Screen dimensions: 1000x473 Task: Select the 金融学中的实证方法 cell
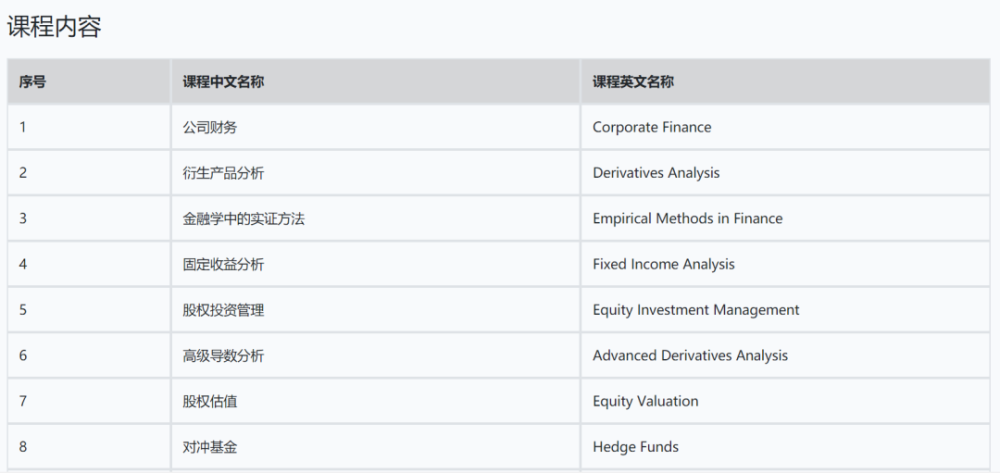pyautogui.click(x=243, y=219)
